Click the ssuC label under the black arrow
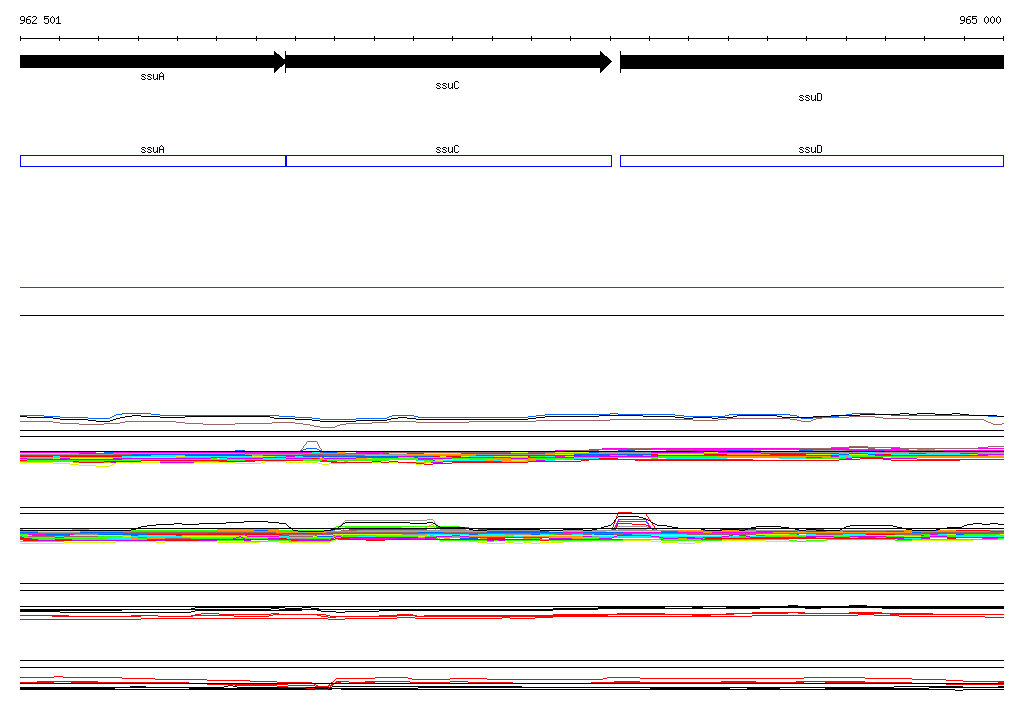This screenshot has height=714, width=1024. pos(447,86)
